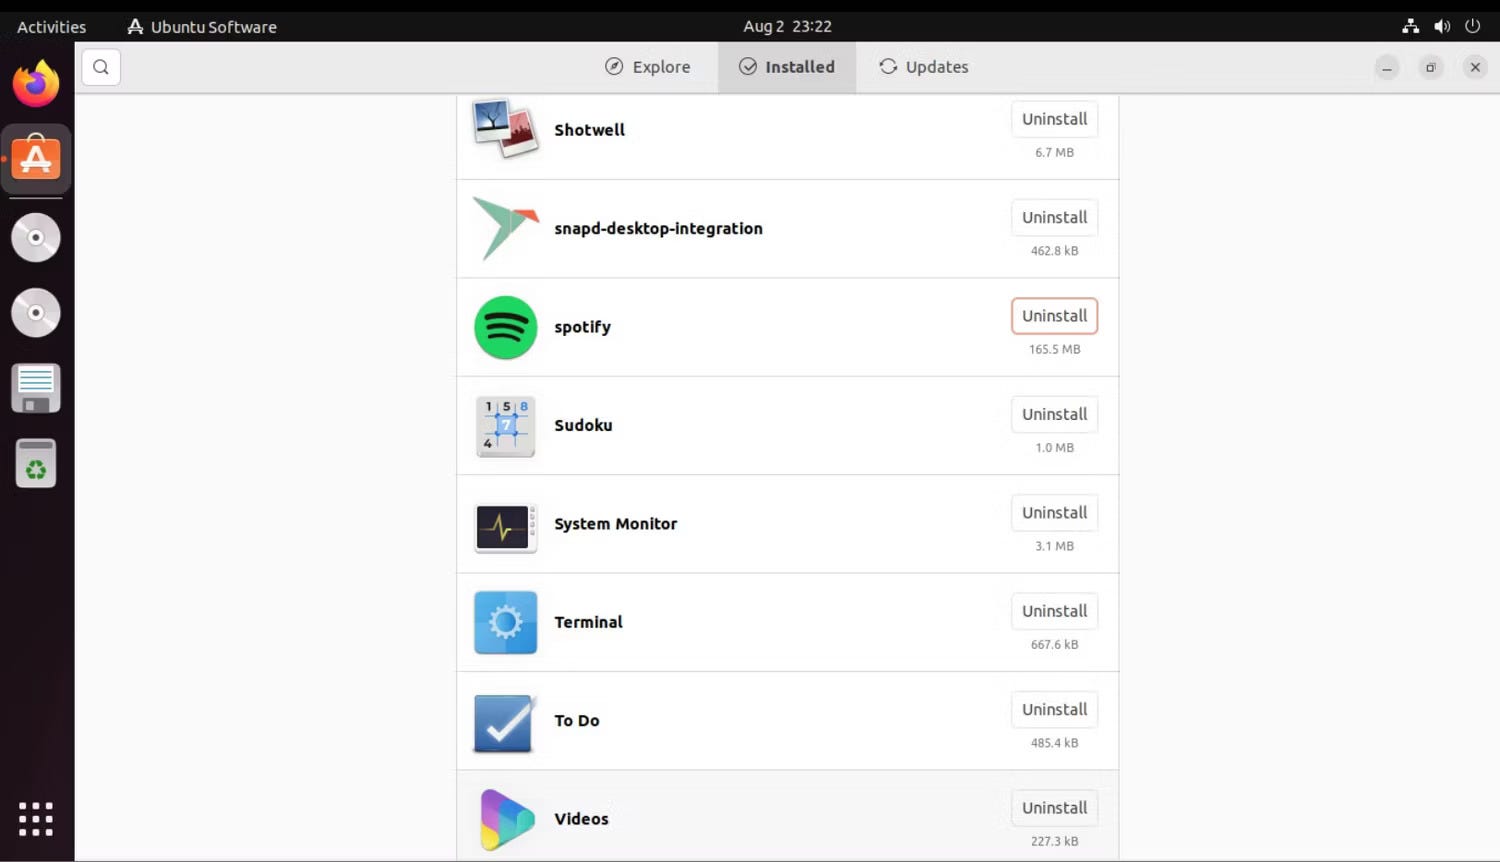Click the To Do app icon
The width and height of the screenshot is (1500, 862).
tap(505, 720)
